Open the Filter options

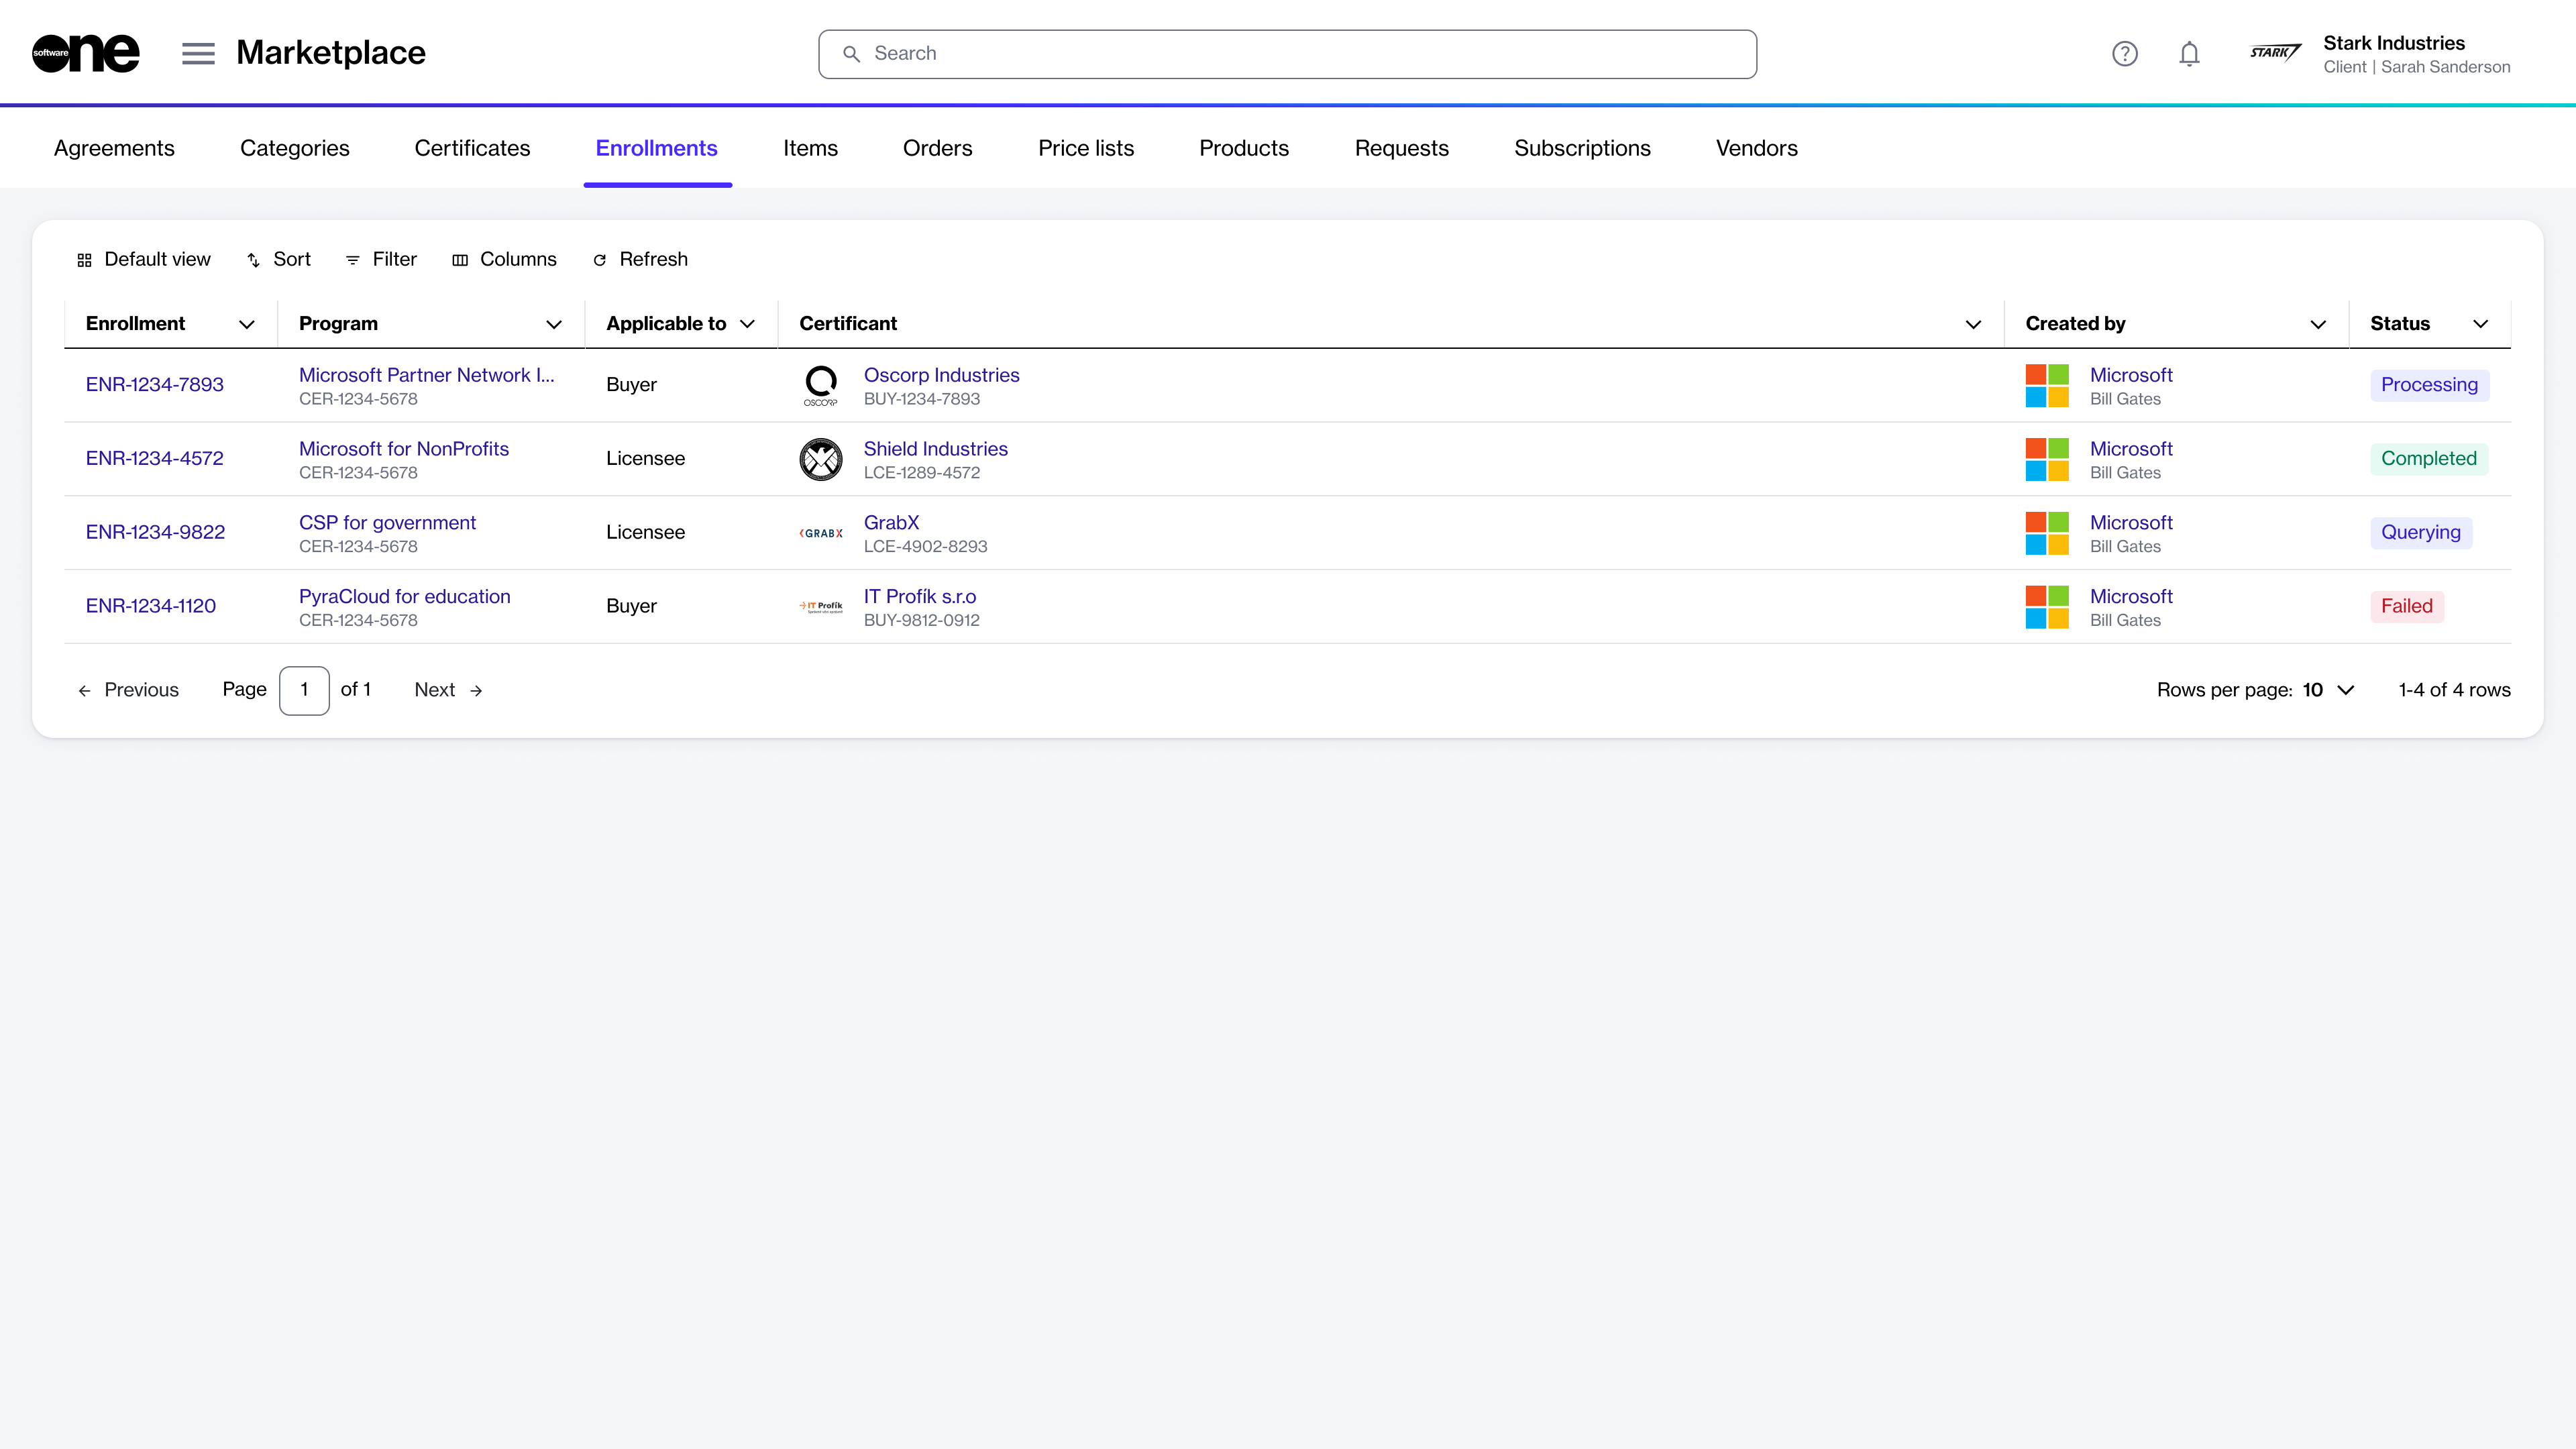(381, 259)
